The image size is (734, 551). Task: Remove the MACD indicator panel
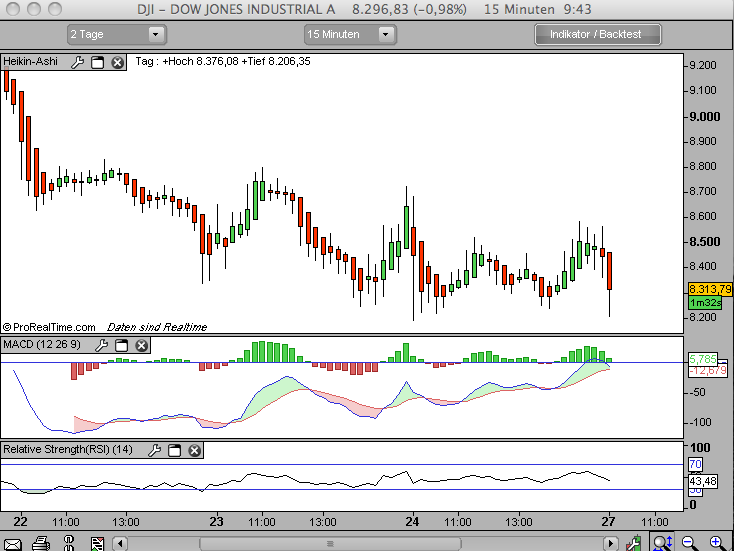[x=142, y=345]
